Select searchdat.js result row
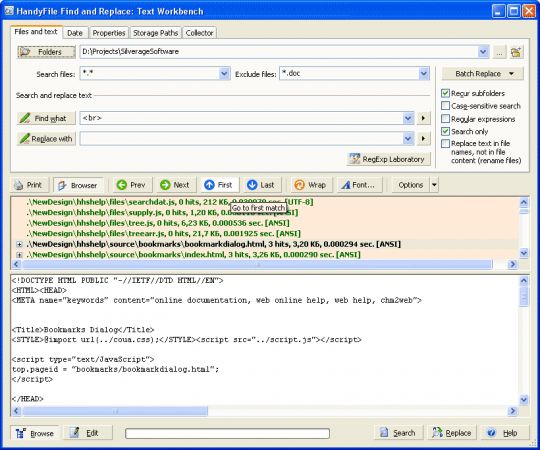 coord(169,202)
